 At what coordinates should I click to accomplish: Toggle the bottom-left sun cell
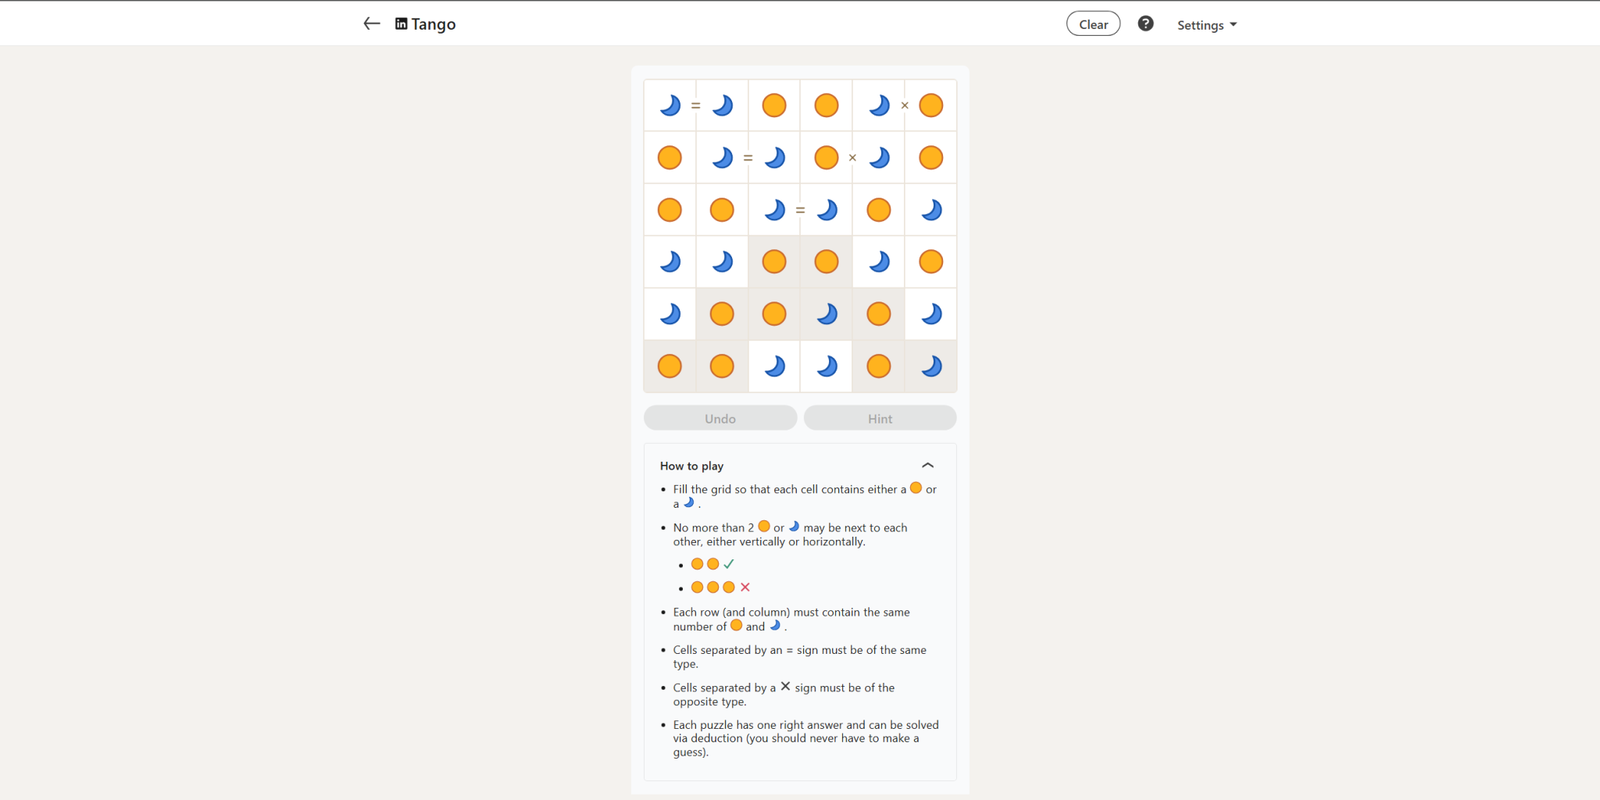[670, 366]
